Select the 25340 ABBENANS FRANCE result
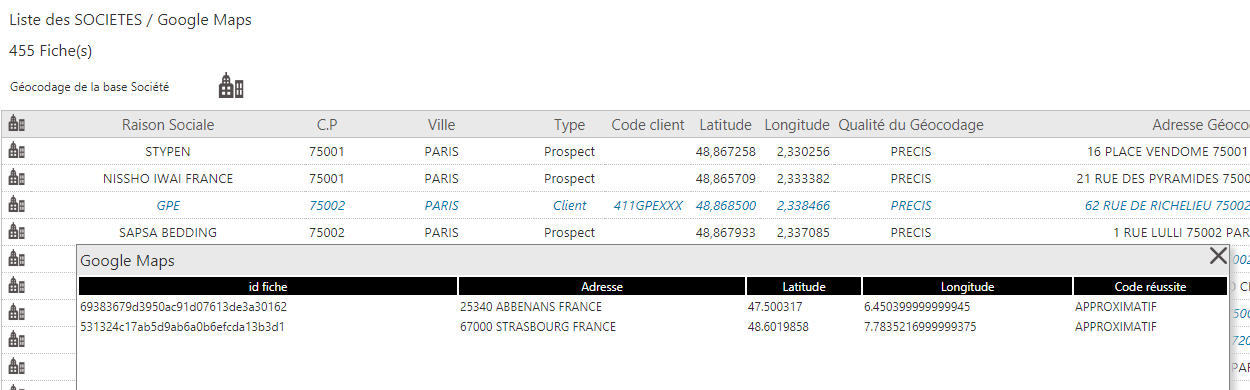 point(531,307)
